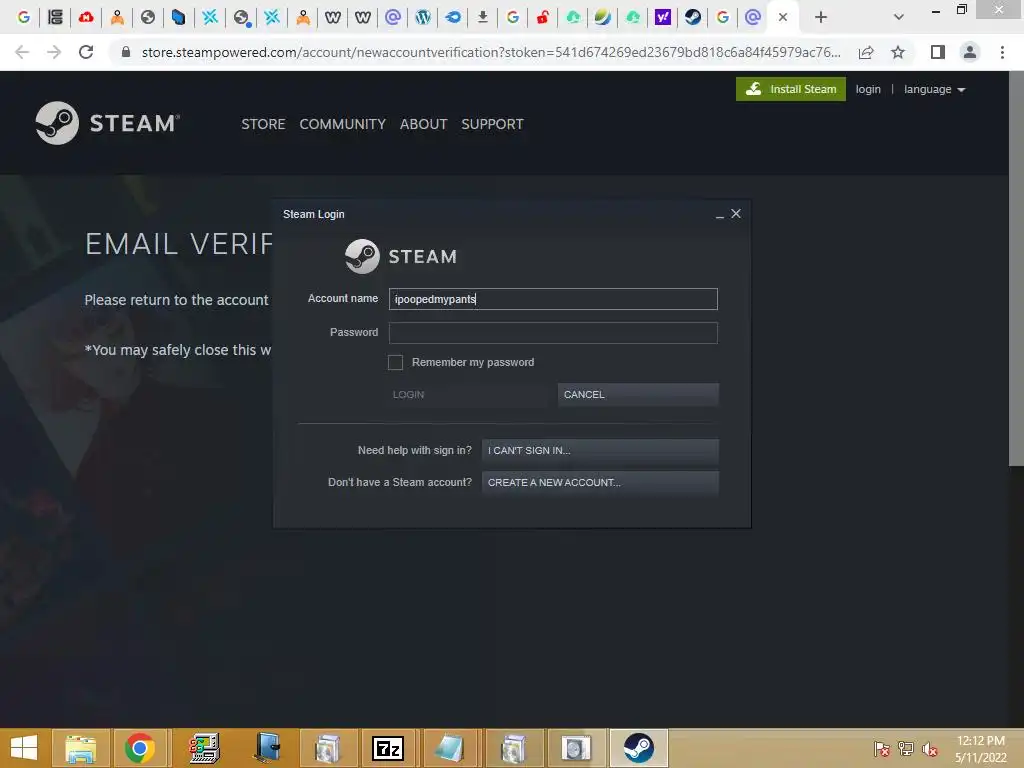Open the Chrome three-dot menu

[x=1002, y=52]
